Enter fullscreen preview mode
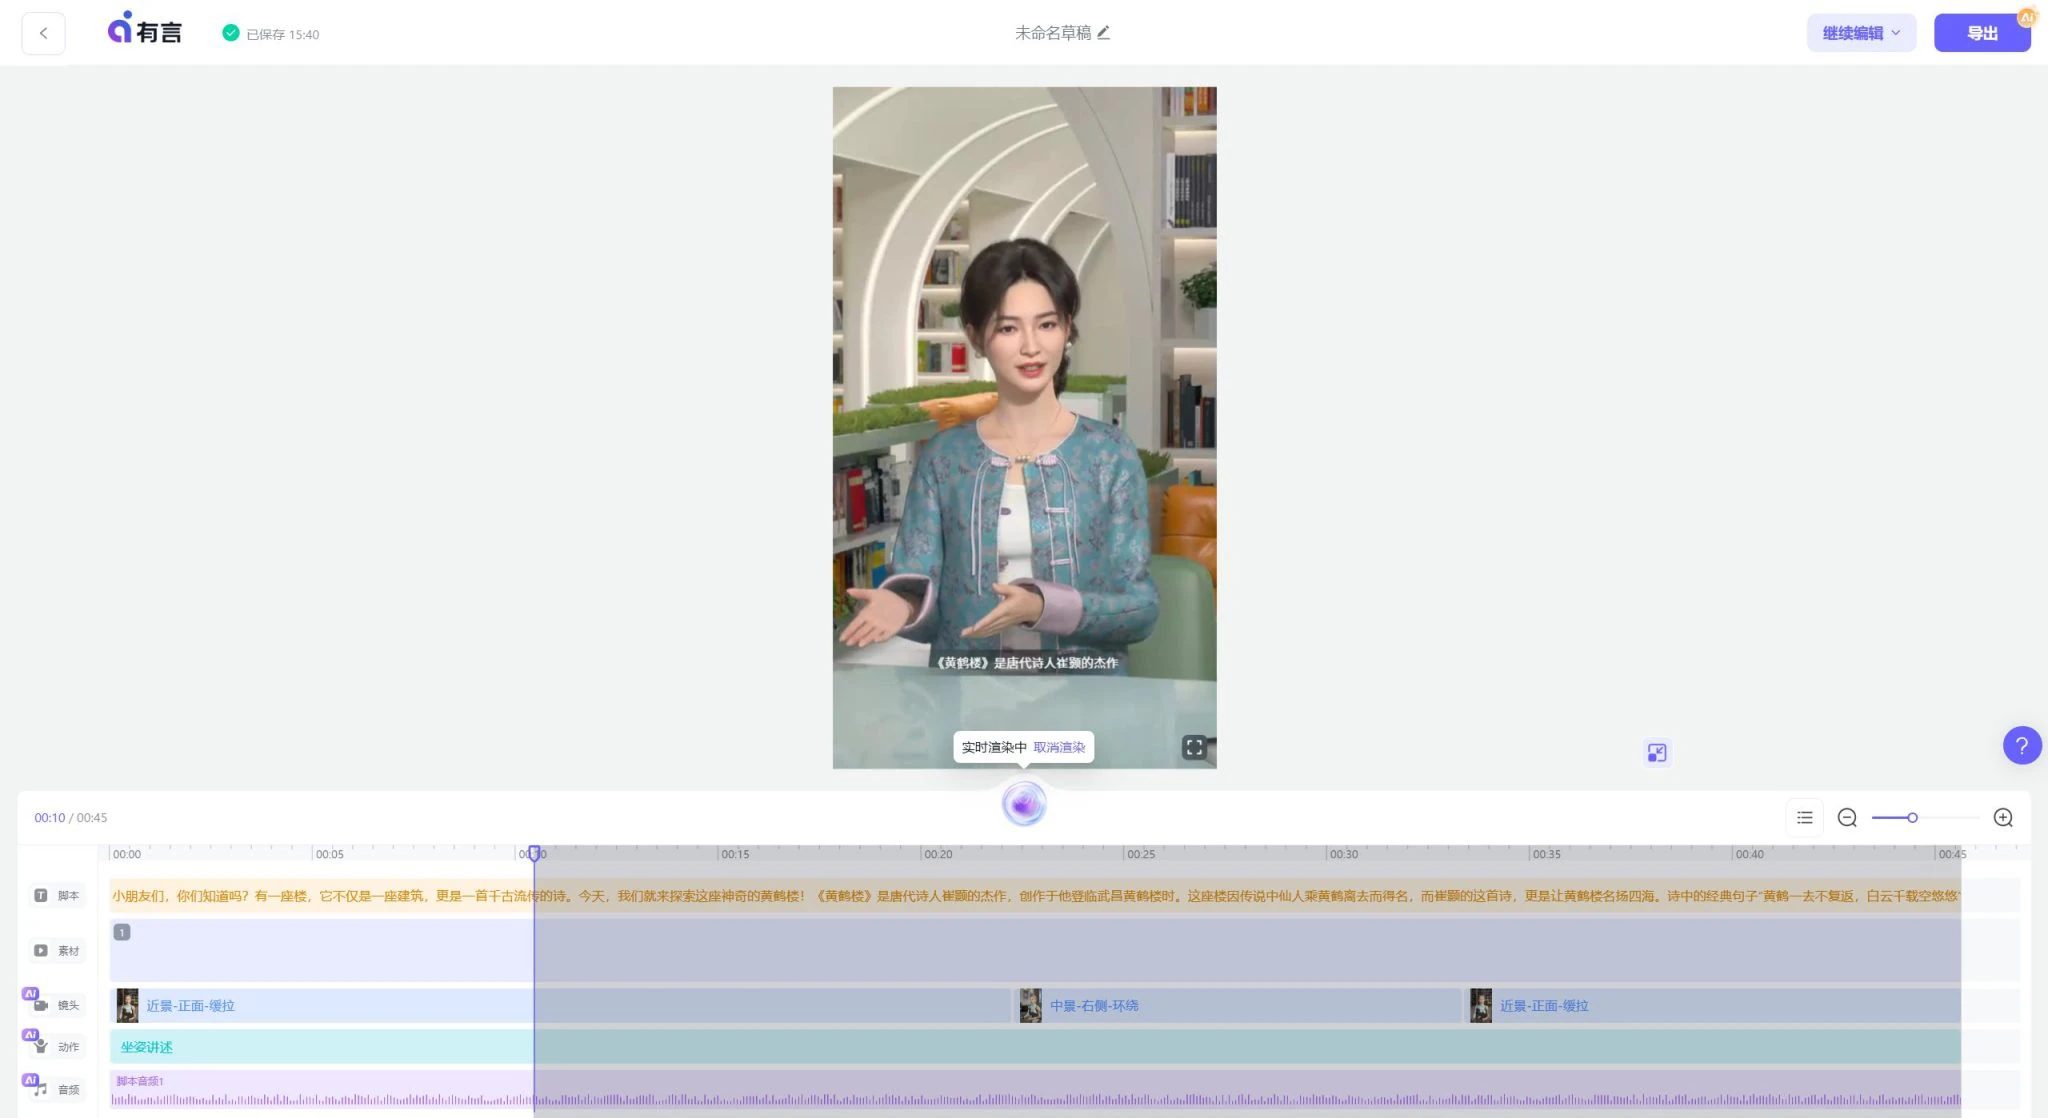This screenshot has width=2048, height=1118. 1194,747
